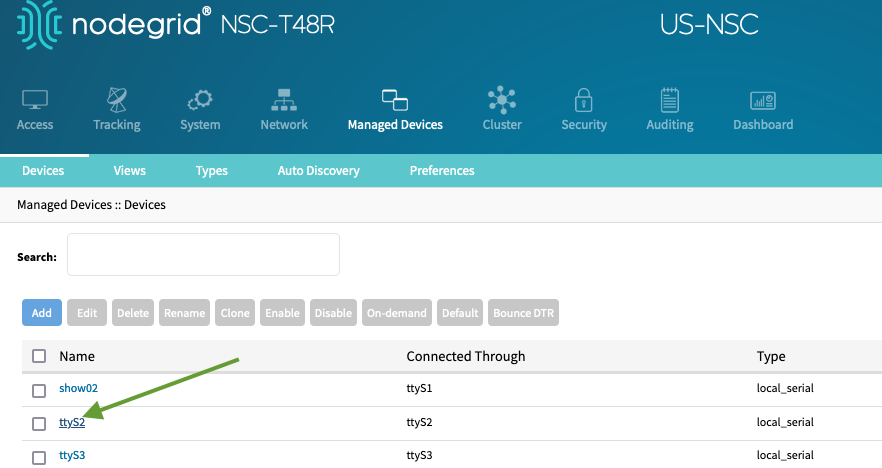Switch to the Views tab

[129, 170]
